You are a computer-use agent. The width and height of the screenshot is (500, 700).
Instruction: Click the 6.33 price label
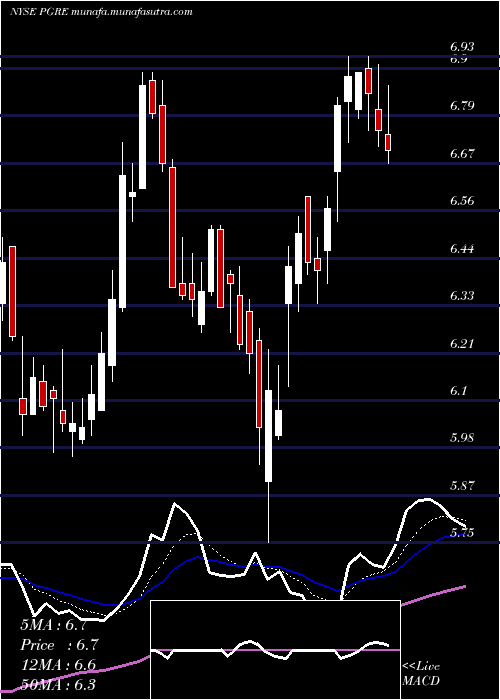point(462,296)
